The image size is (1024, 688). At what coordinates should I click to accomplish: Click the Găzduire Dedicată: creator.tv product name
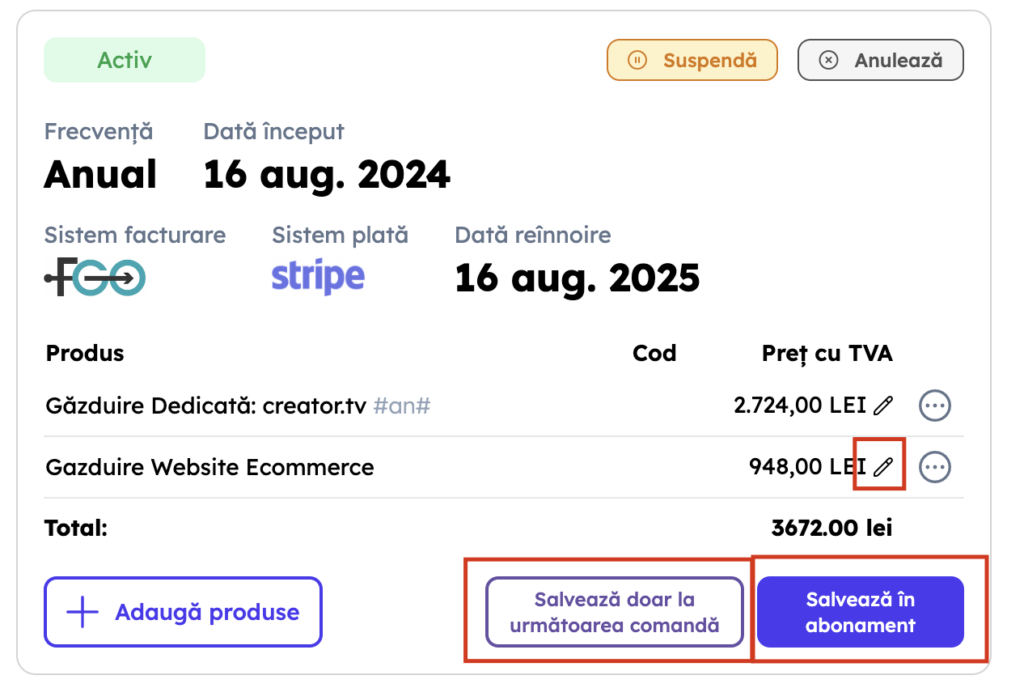(205, 406)
